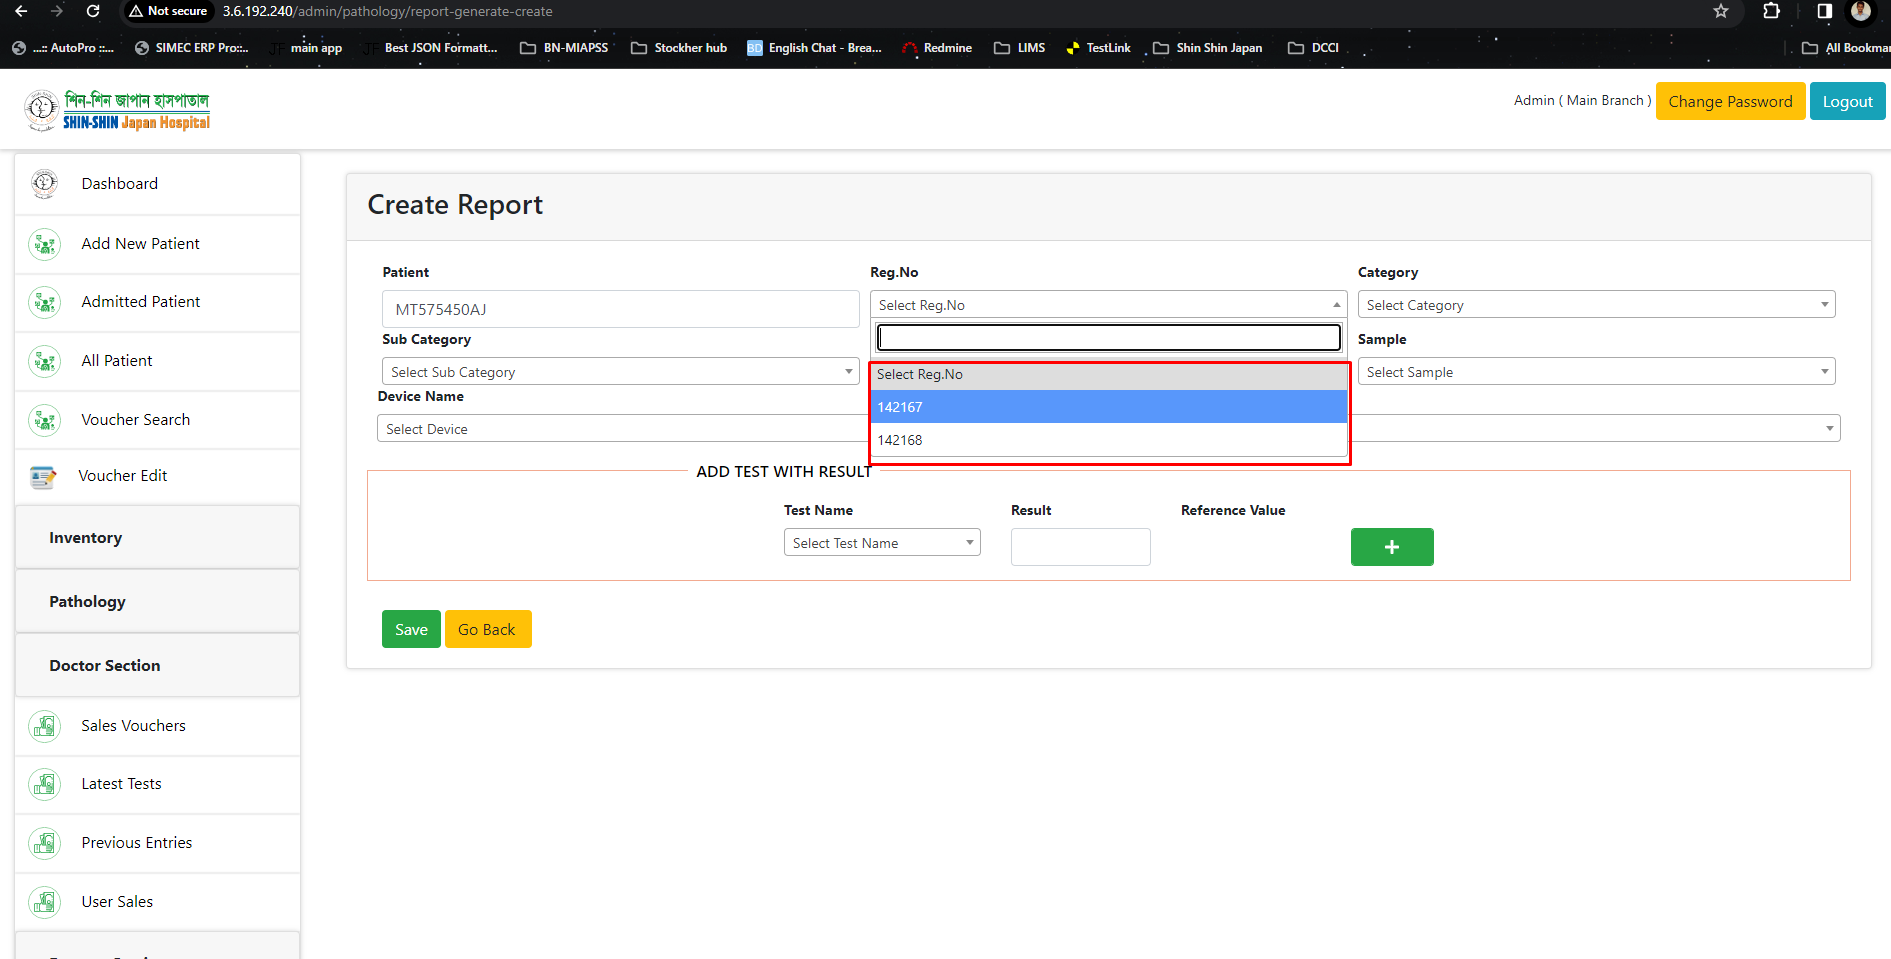
Task: Open the TestLink bookmark
Action: tap(1098, 48)
